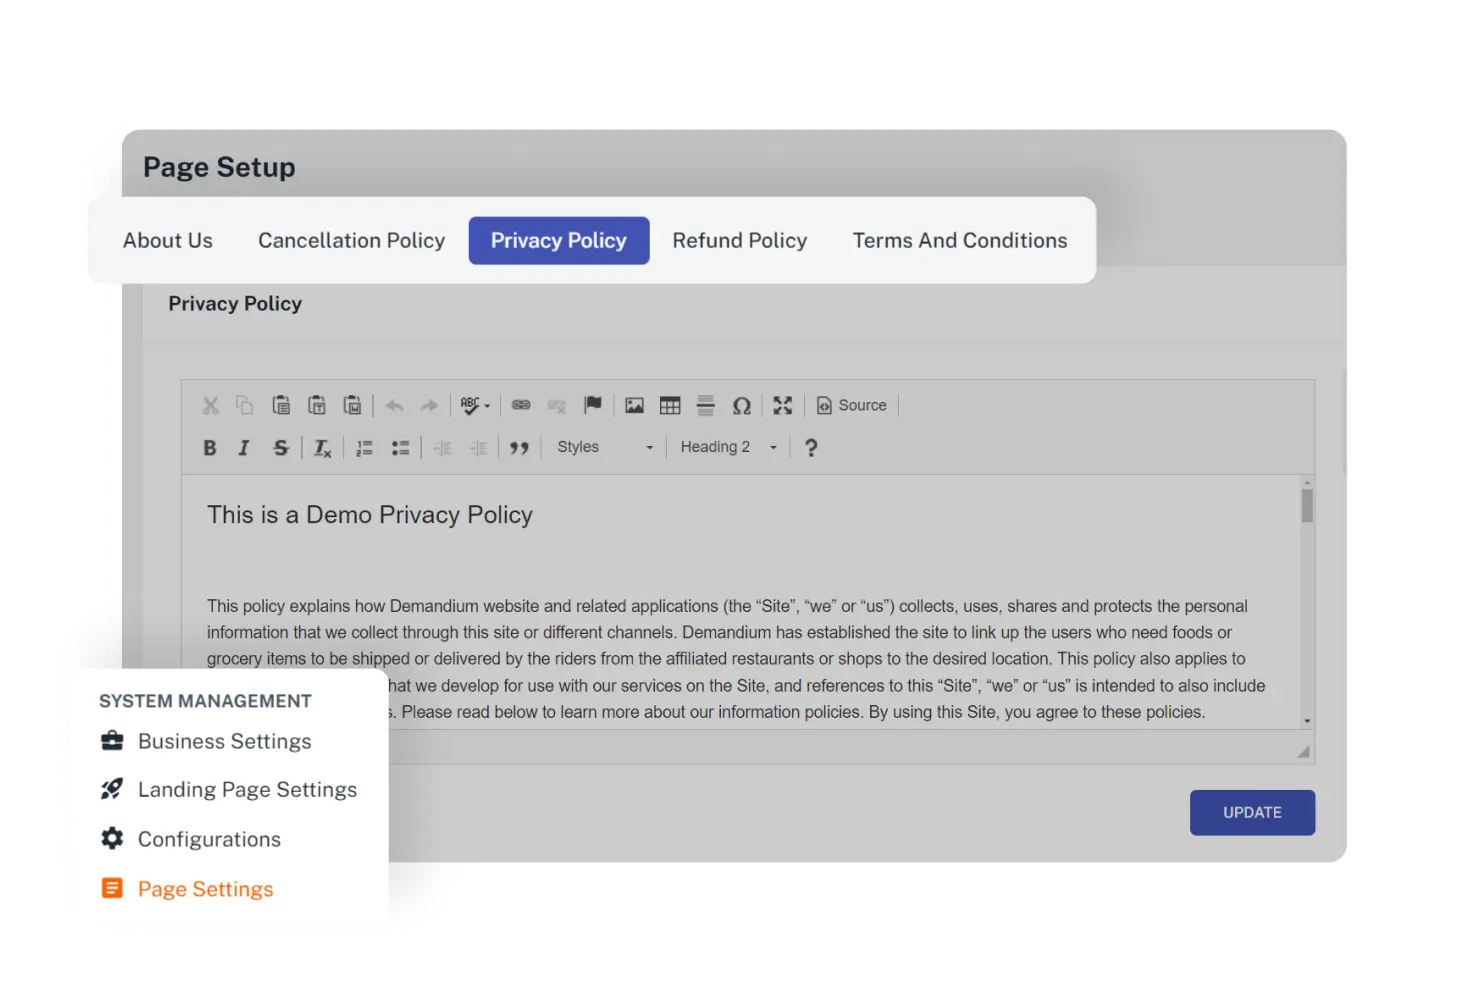Open the Heading 2 format dropdown
This screenshot has width=1468, height=992.
pyautogui.click(x=729, y=447)
